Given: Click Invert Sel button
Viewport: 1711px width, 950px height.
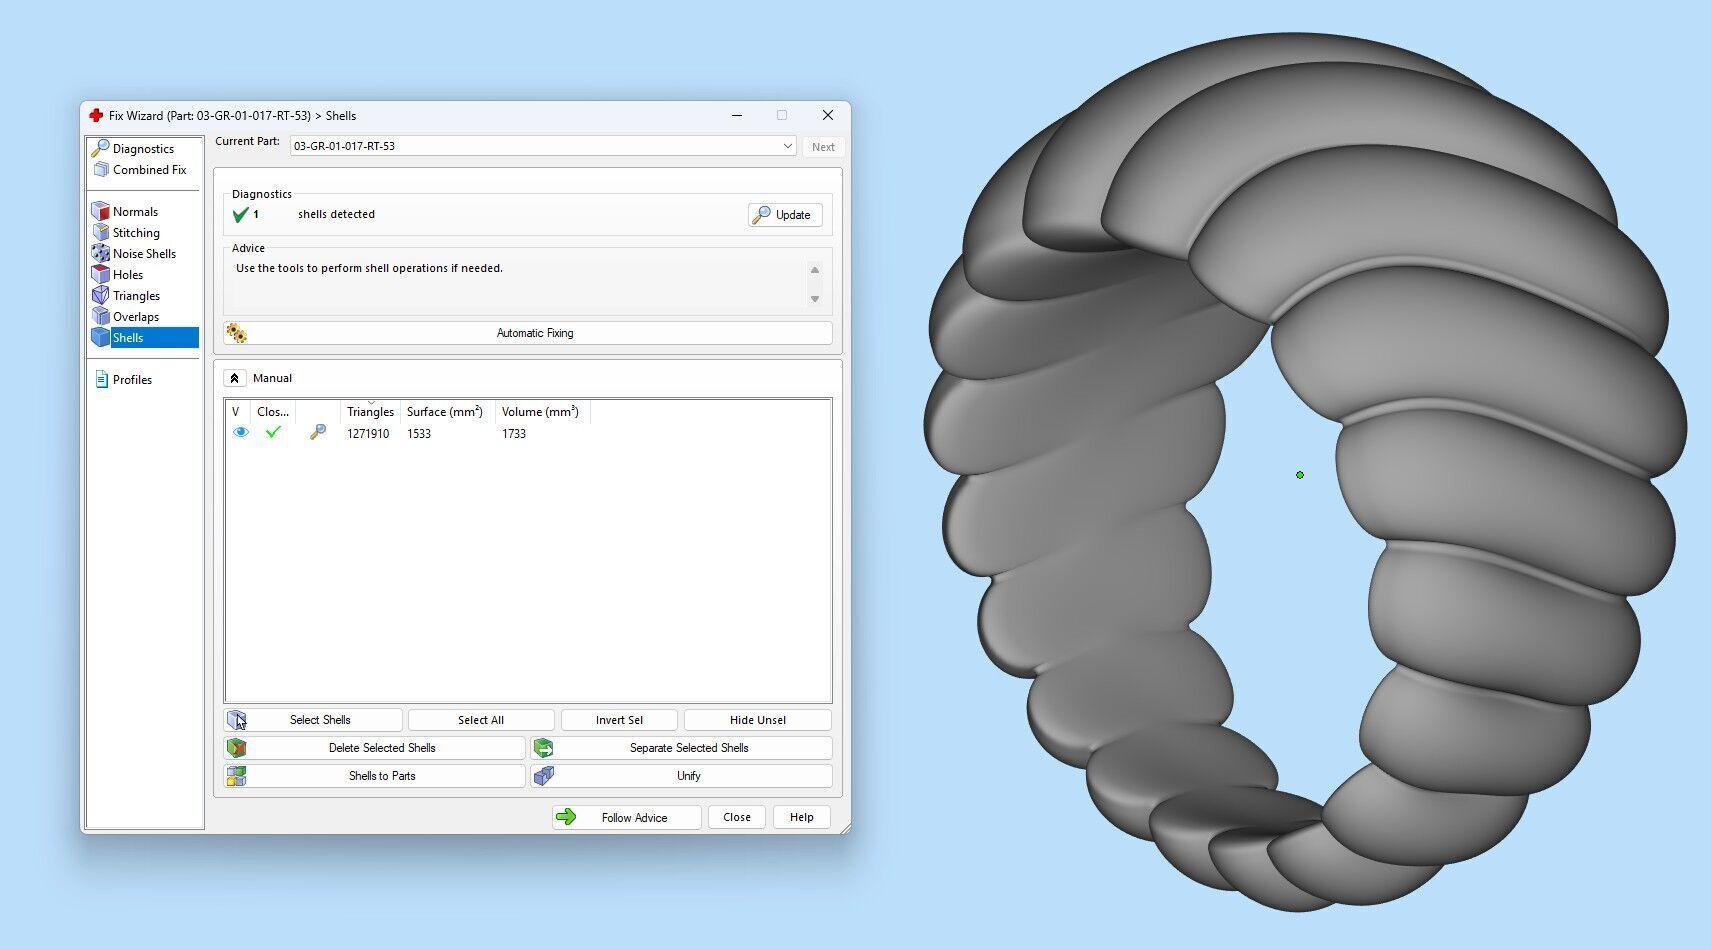Looking at the screenshot, I should coord(619,720).
